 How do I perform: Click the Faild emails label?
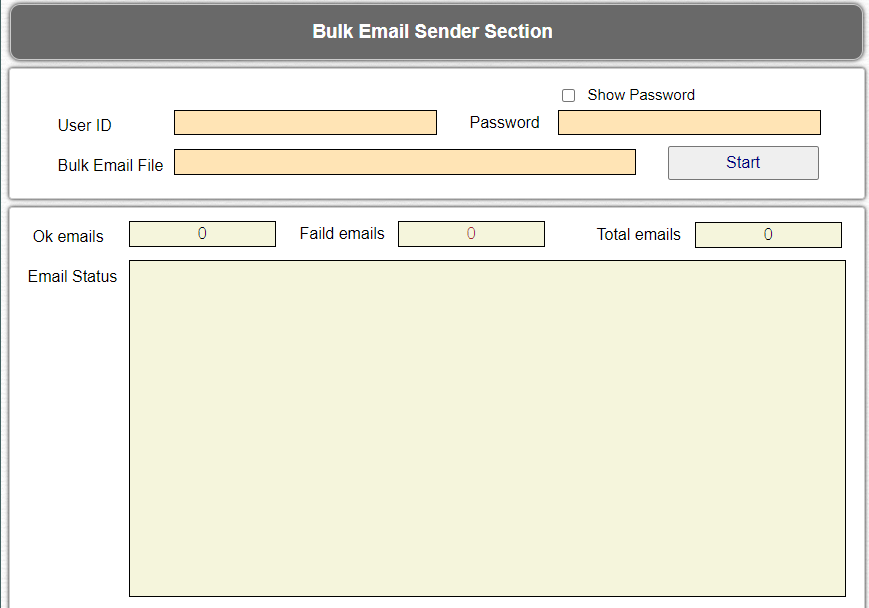[x=342, y=233]
